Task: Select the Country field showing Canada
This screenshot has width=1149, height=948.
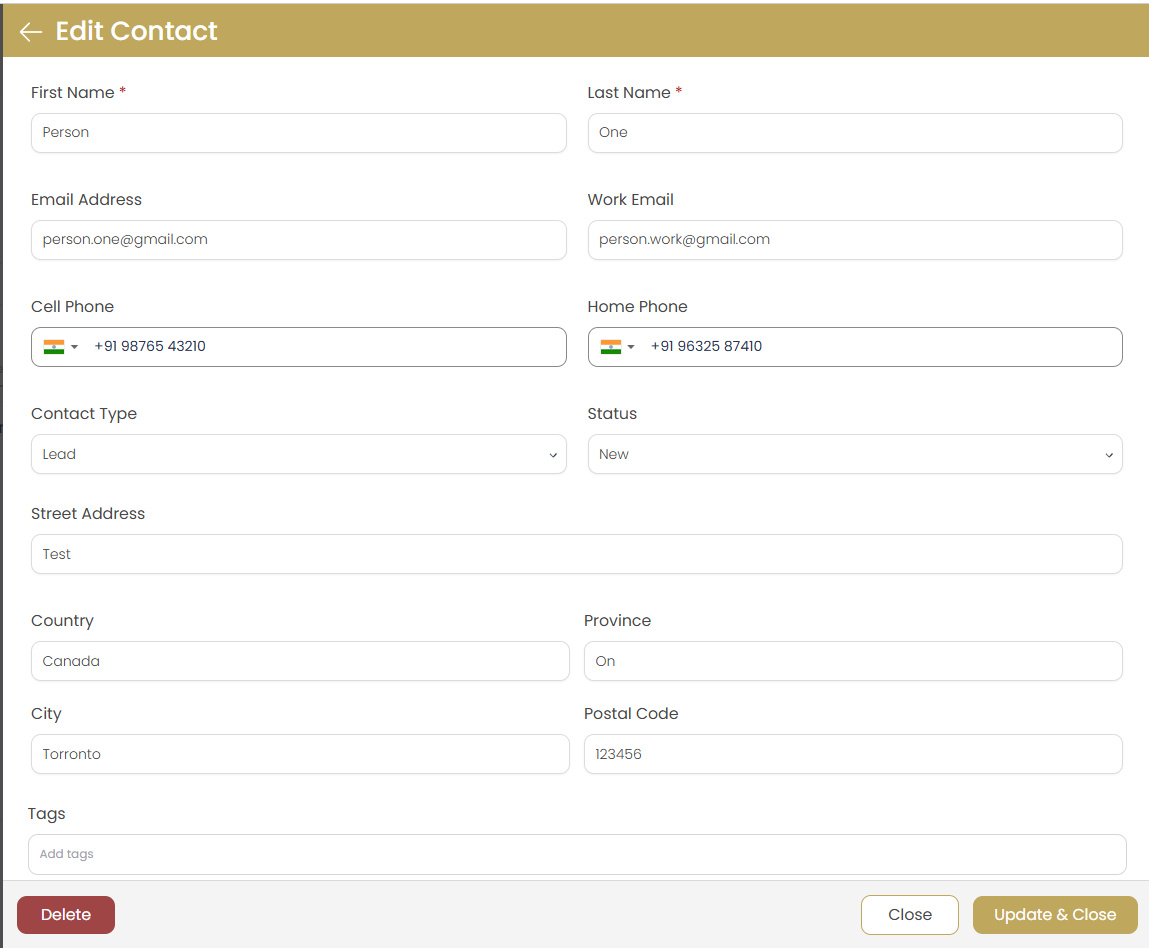Action: [300, 660]
